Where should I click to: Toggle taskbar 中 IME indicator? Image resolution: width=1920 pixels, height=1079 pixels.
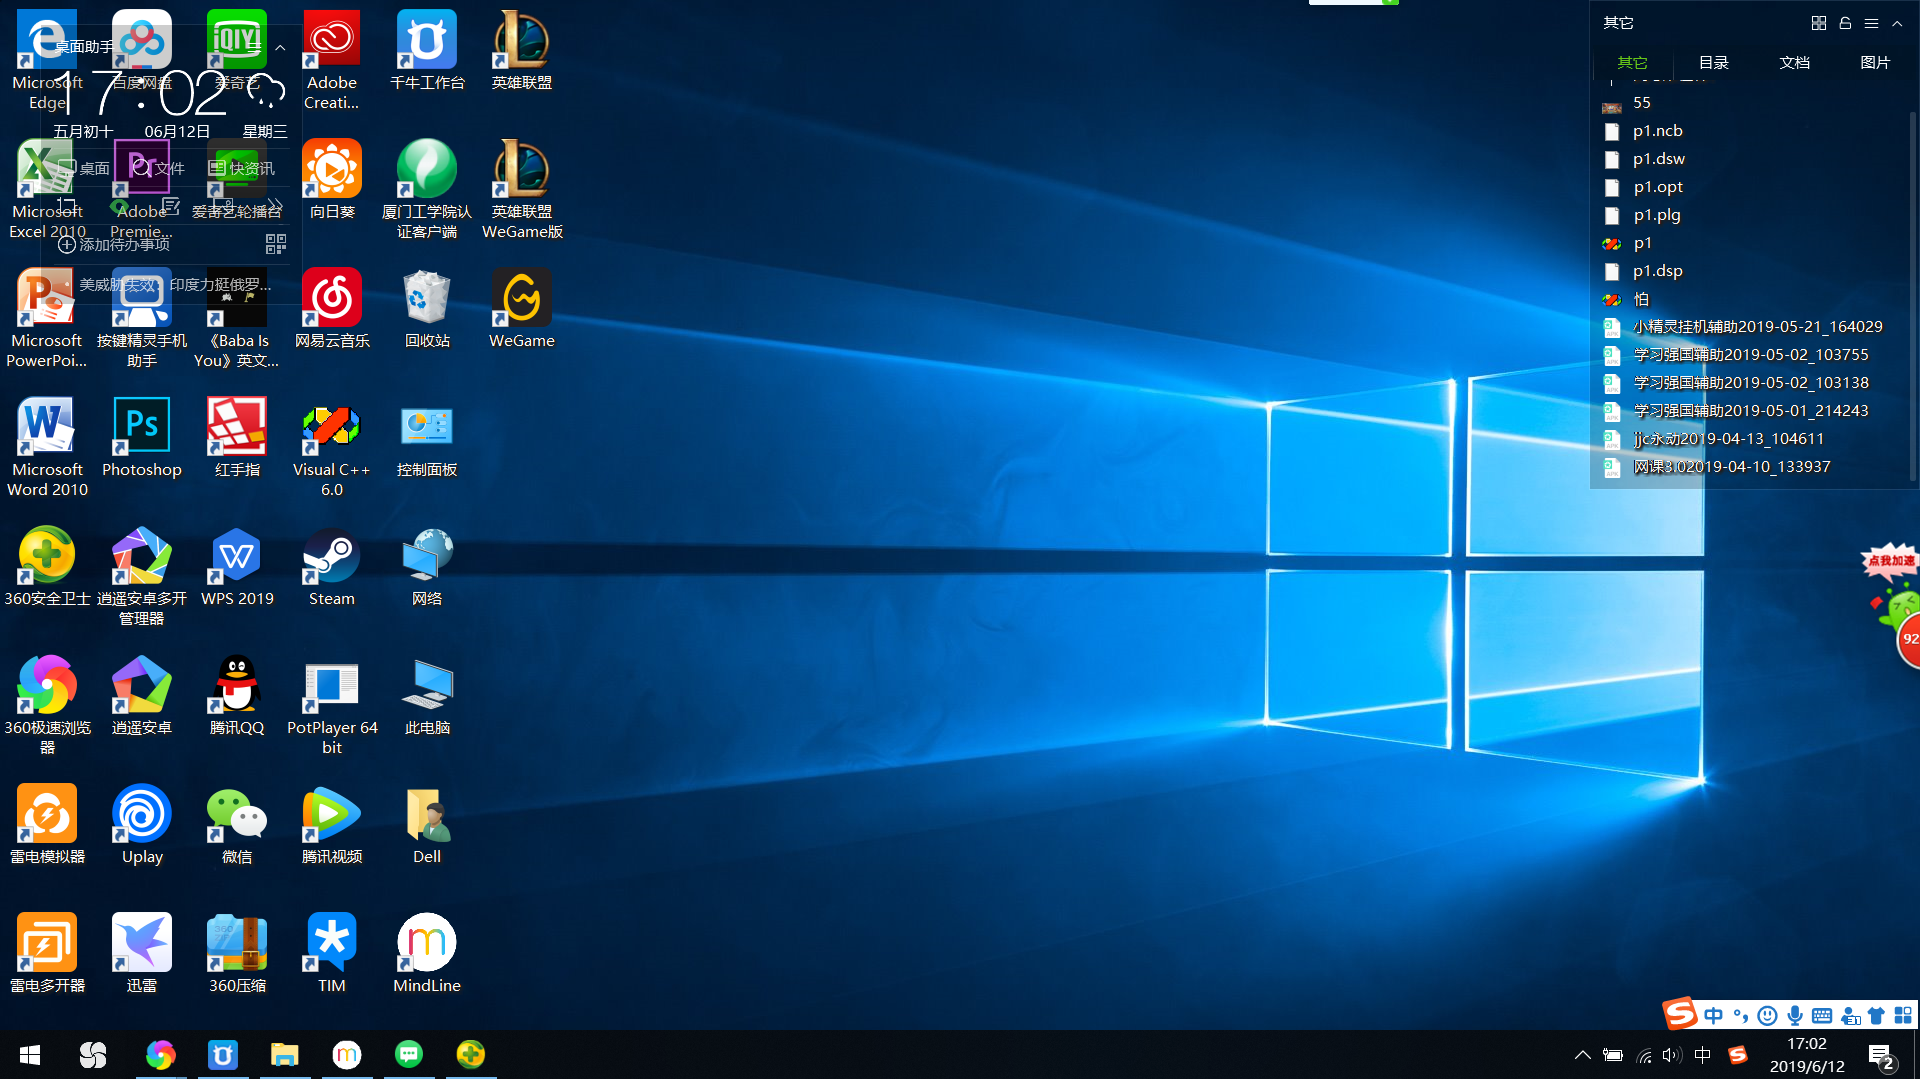1703,1055
